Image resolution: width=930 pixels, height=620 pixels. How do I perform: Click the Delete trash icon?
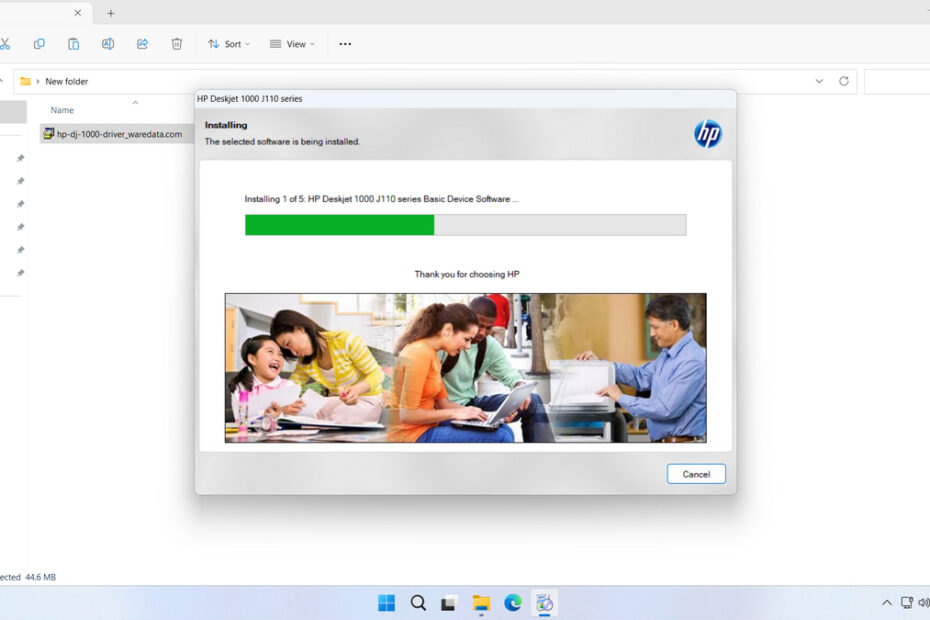[x=176, y=43]
